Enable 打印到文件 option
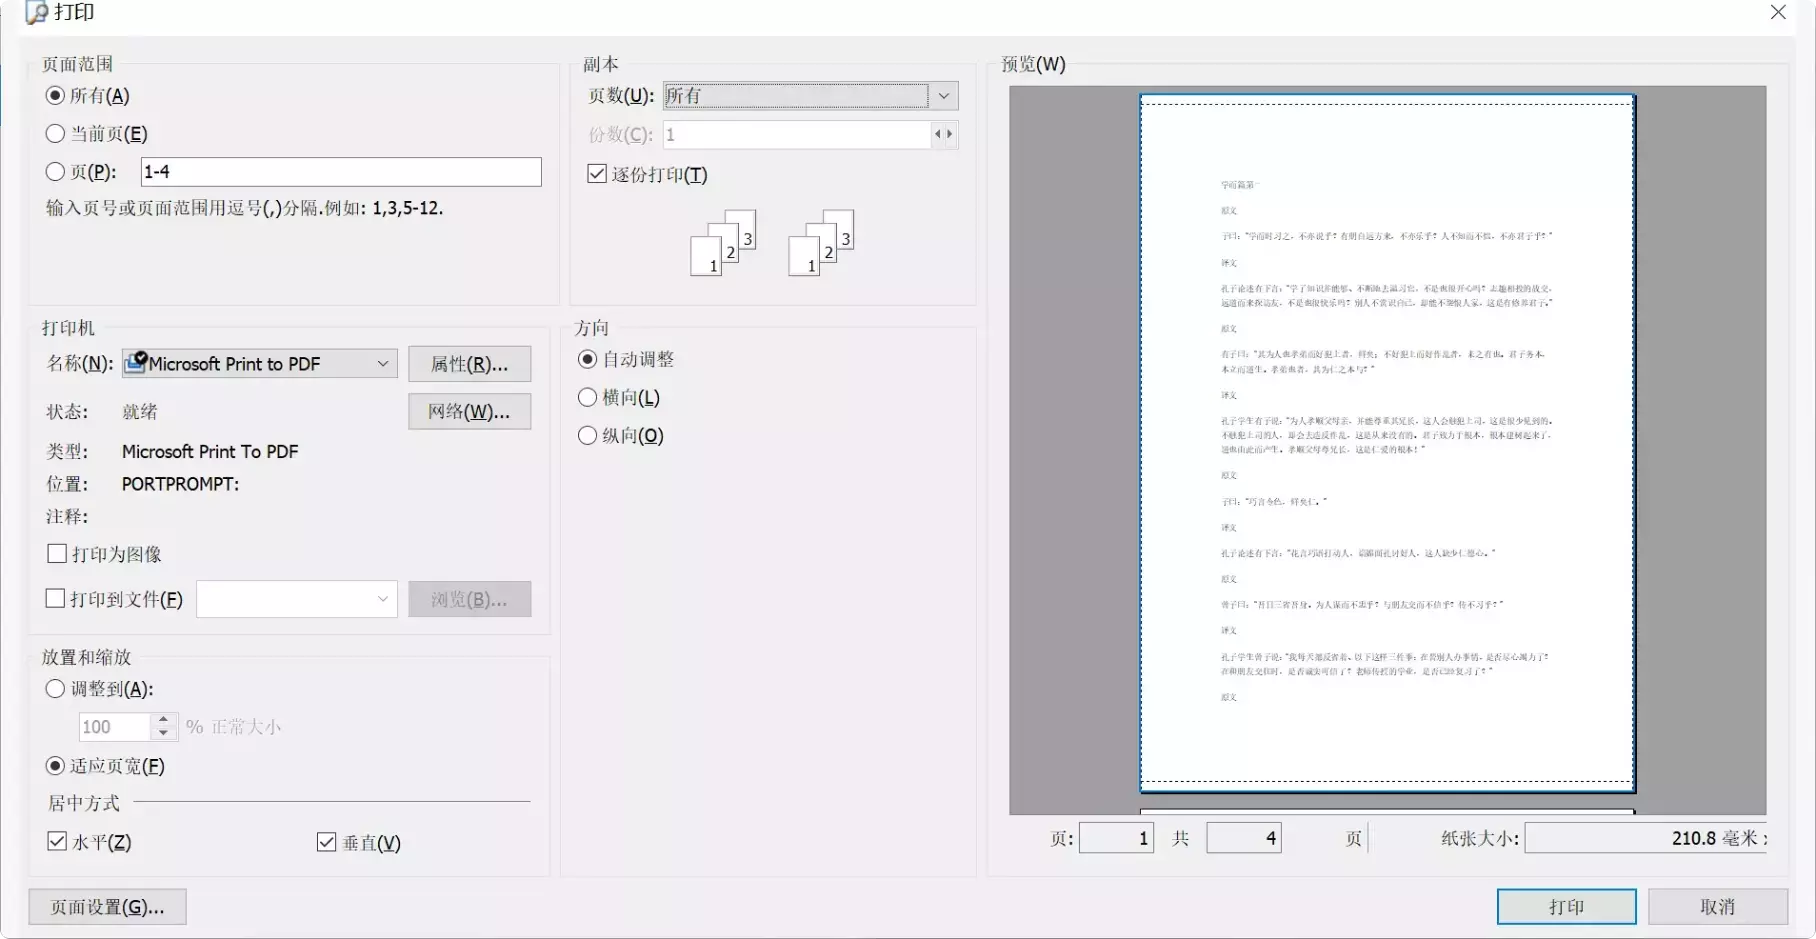 pyautogui.click(x=56, y=598)
